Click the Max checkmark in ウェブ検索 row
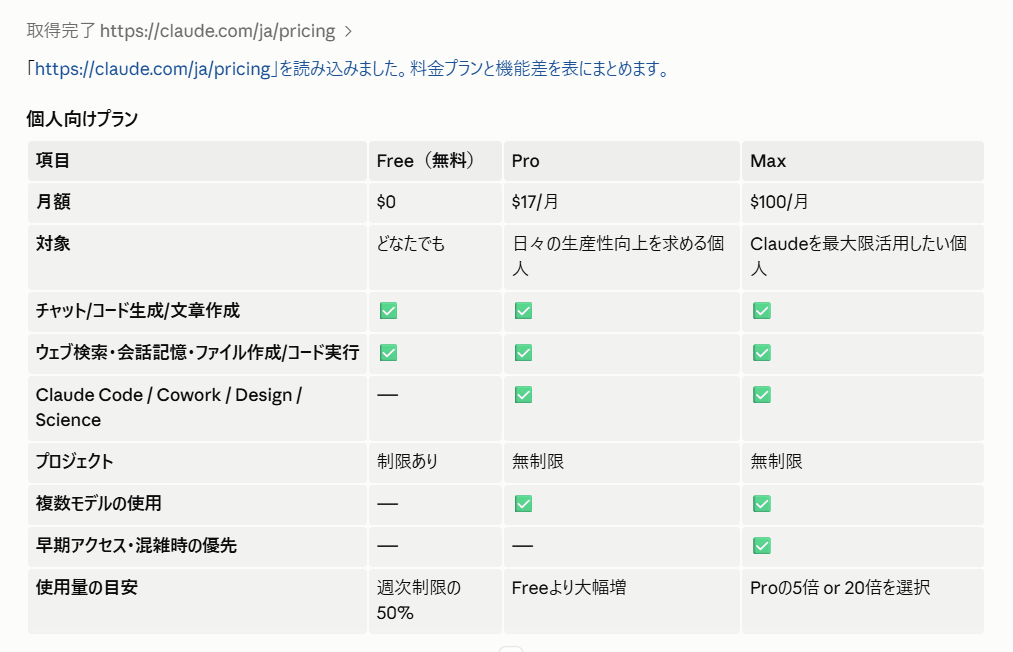Screen dimensions: 1013x652 (762, 353)
